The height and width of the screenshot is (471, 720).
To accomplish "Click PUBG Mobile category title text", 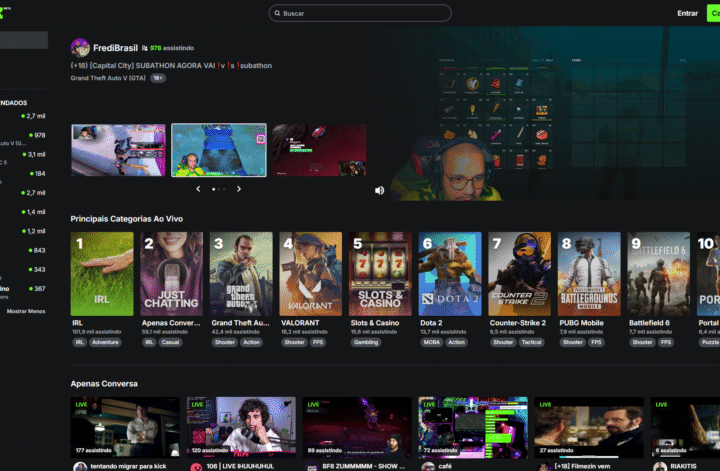I will coord(581,323).
